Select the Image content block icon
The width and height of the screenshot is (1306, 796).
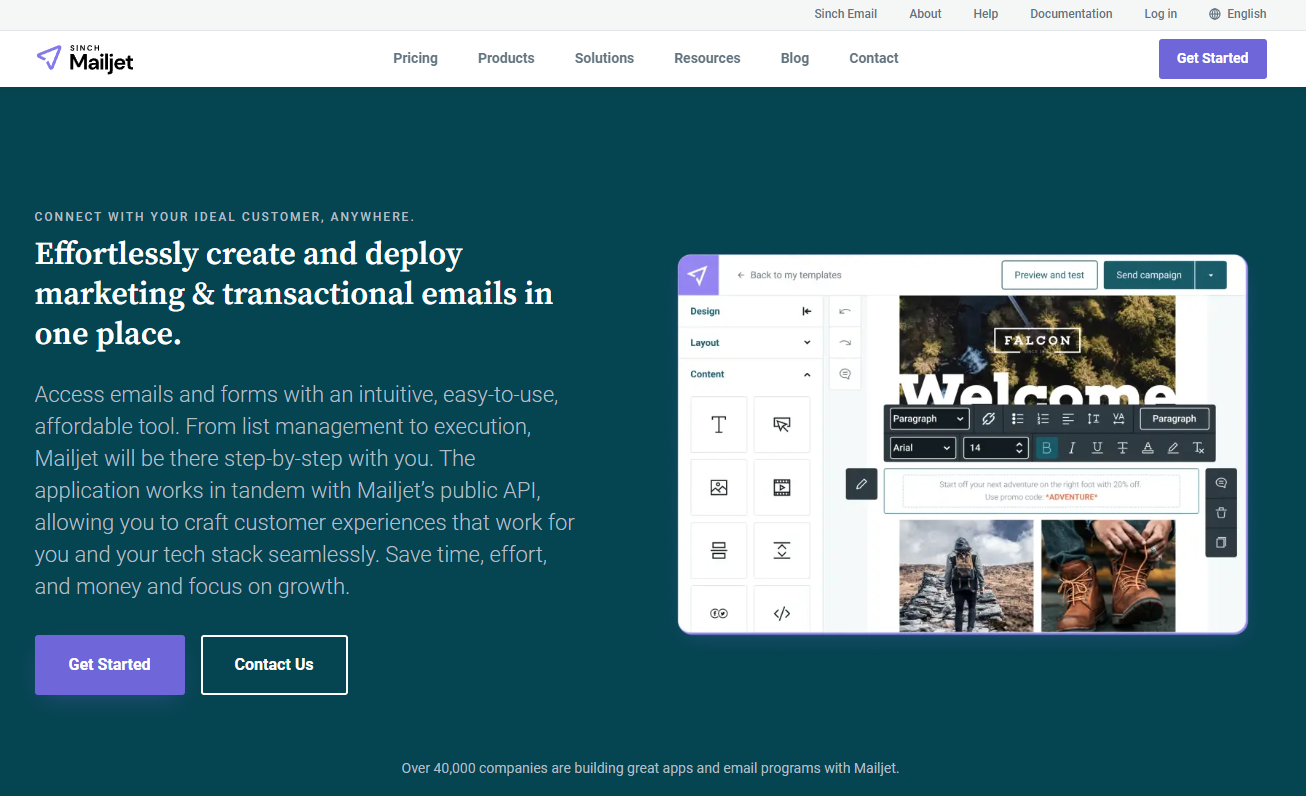(719, 488)
